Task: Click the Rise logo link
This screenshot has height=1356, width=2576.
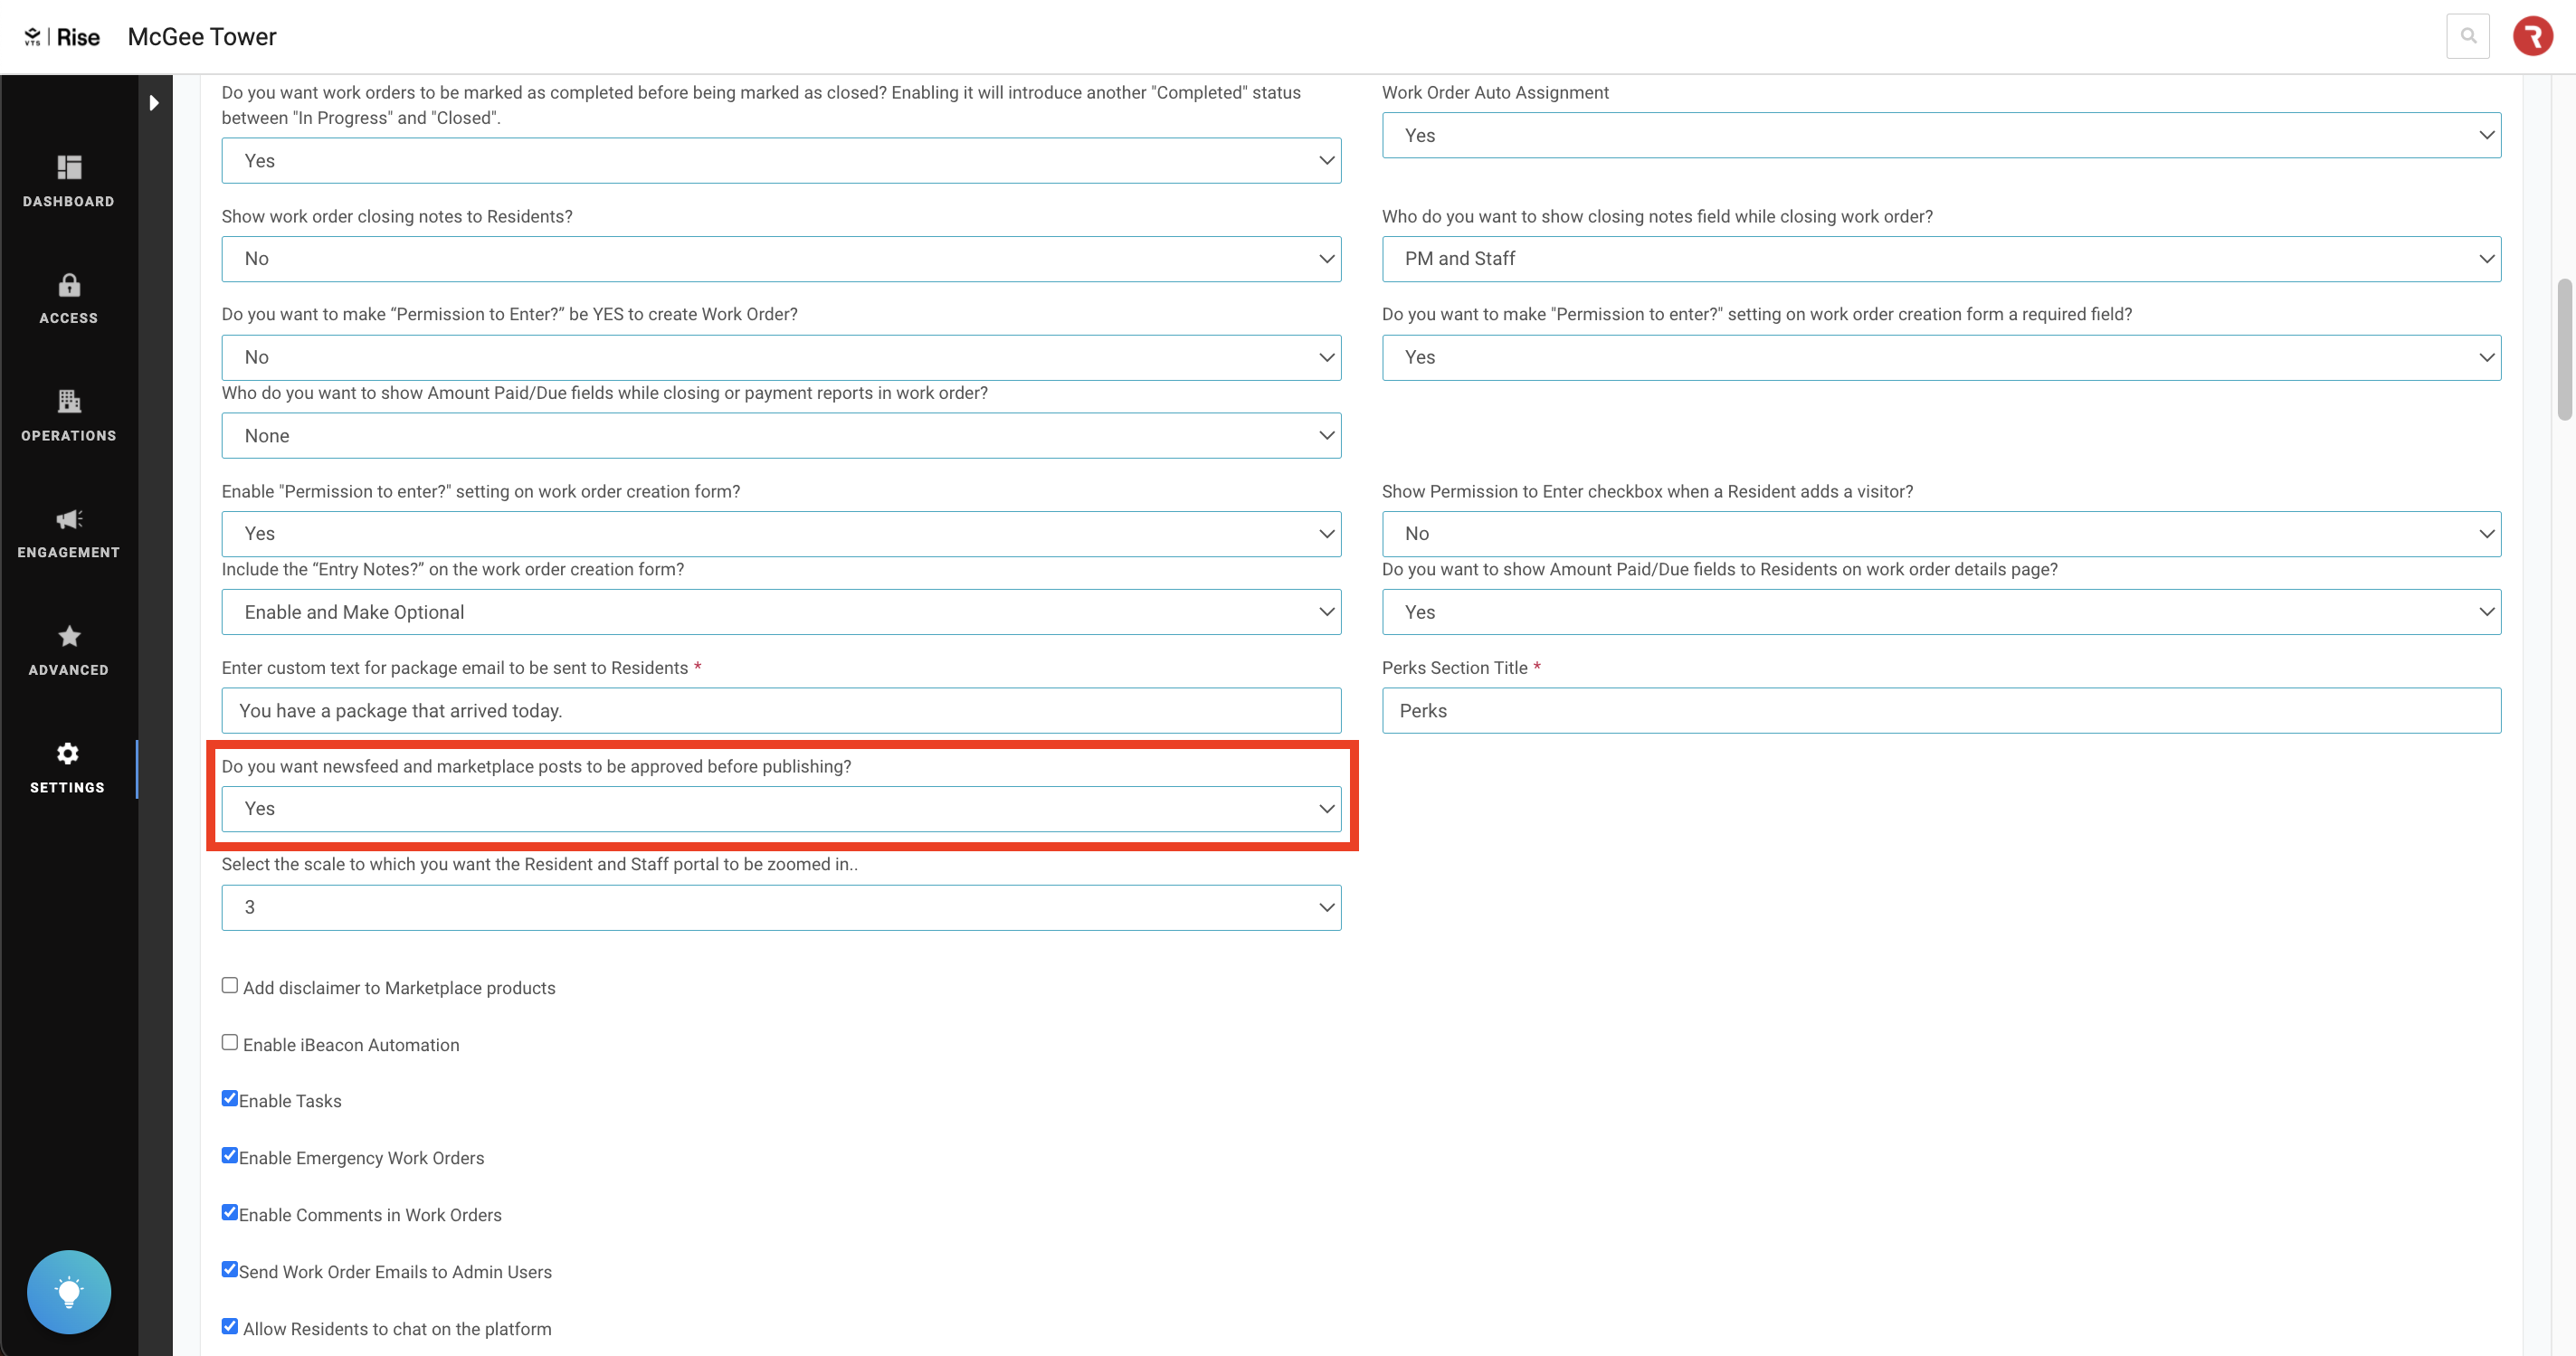Action: pyautogui.click(x=62, y=37)
